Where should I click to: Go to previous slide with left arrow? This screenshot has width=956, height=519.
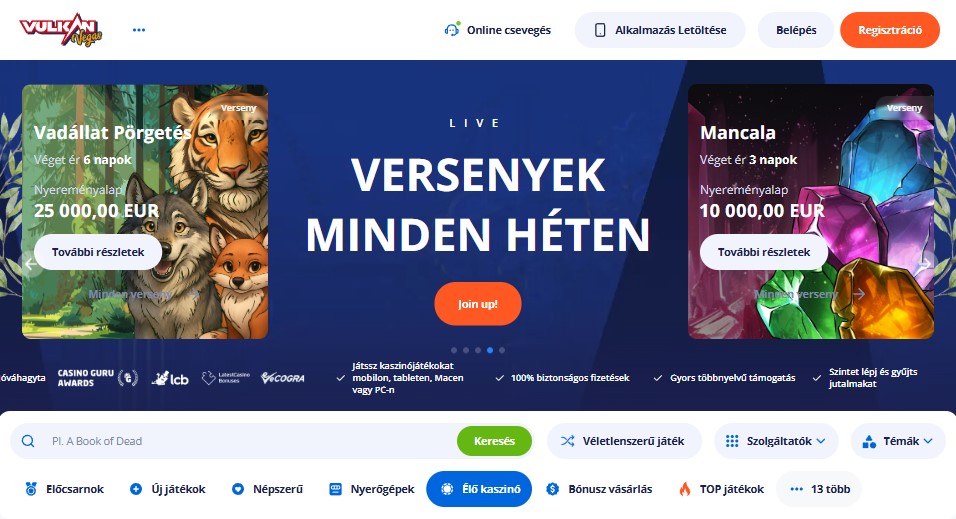point(30,264)
